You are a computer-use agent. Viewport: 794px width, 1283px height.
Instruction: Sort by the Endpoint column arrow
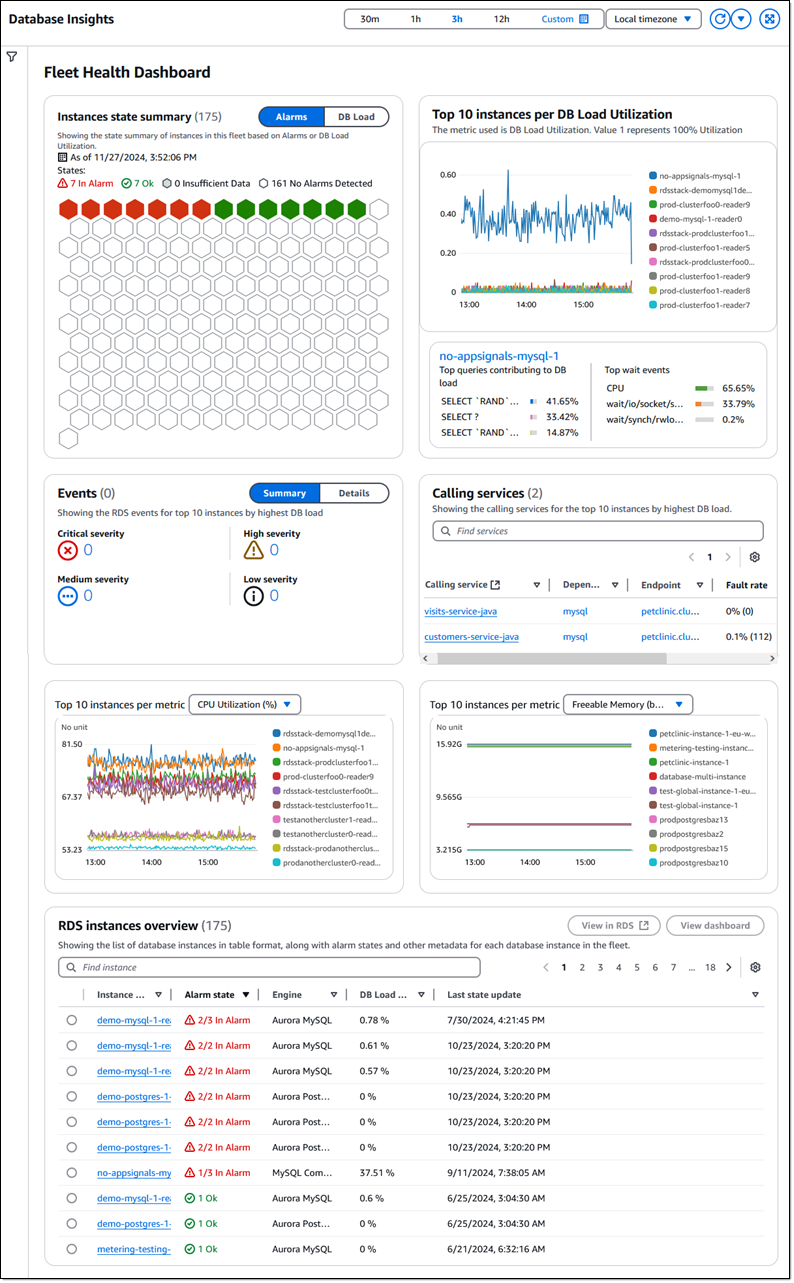(x=700, y=585)
